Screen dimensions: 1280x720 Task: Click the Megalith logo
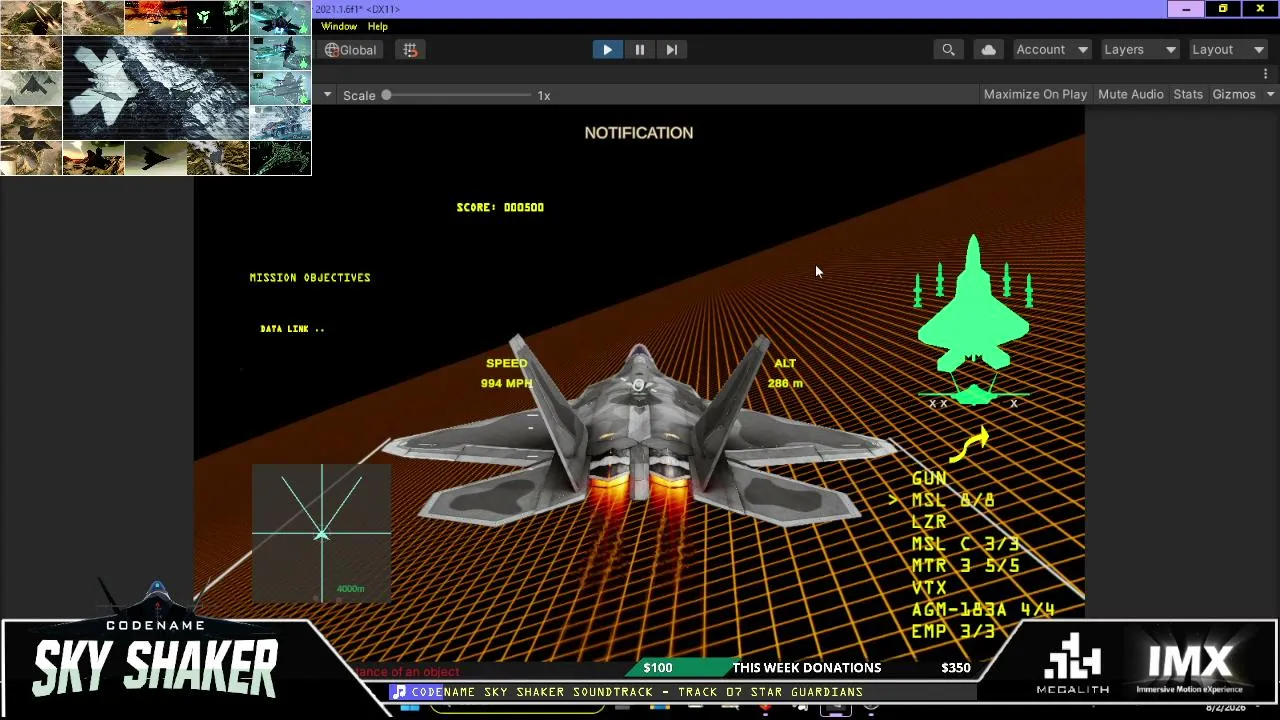(x=1073, y=663)
